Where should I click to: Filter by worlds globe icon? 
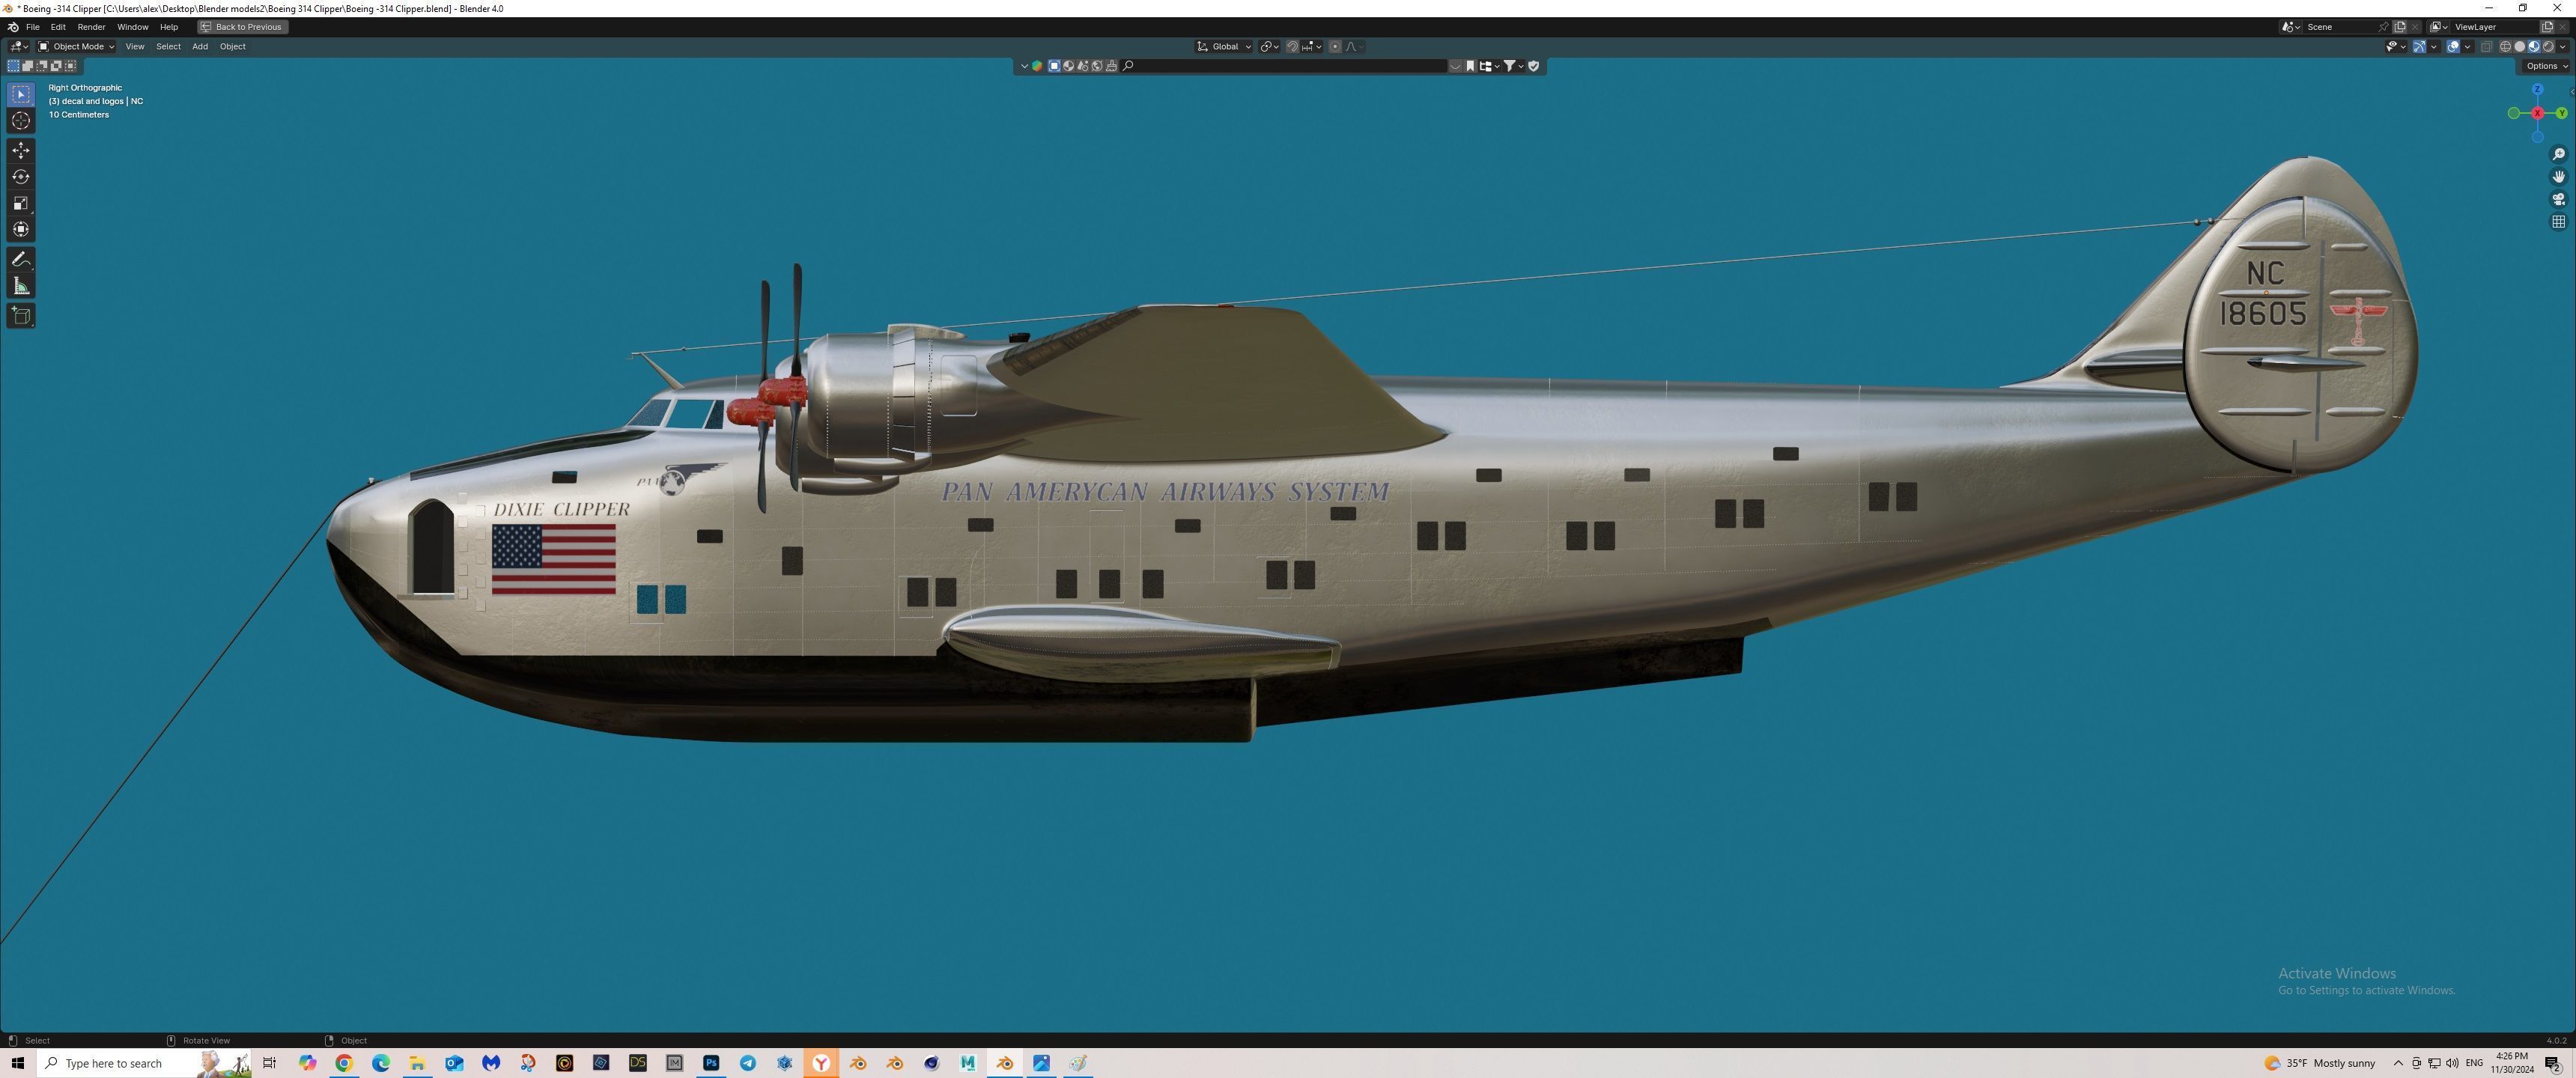tap(1097, 66)
